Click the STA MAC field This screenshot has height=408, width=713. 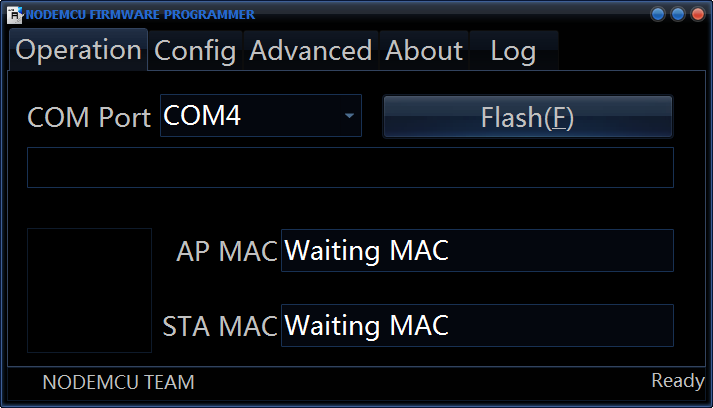click(477, 326)
